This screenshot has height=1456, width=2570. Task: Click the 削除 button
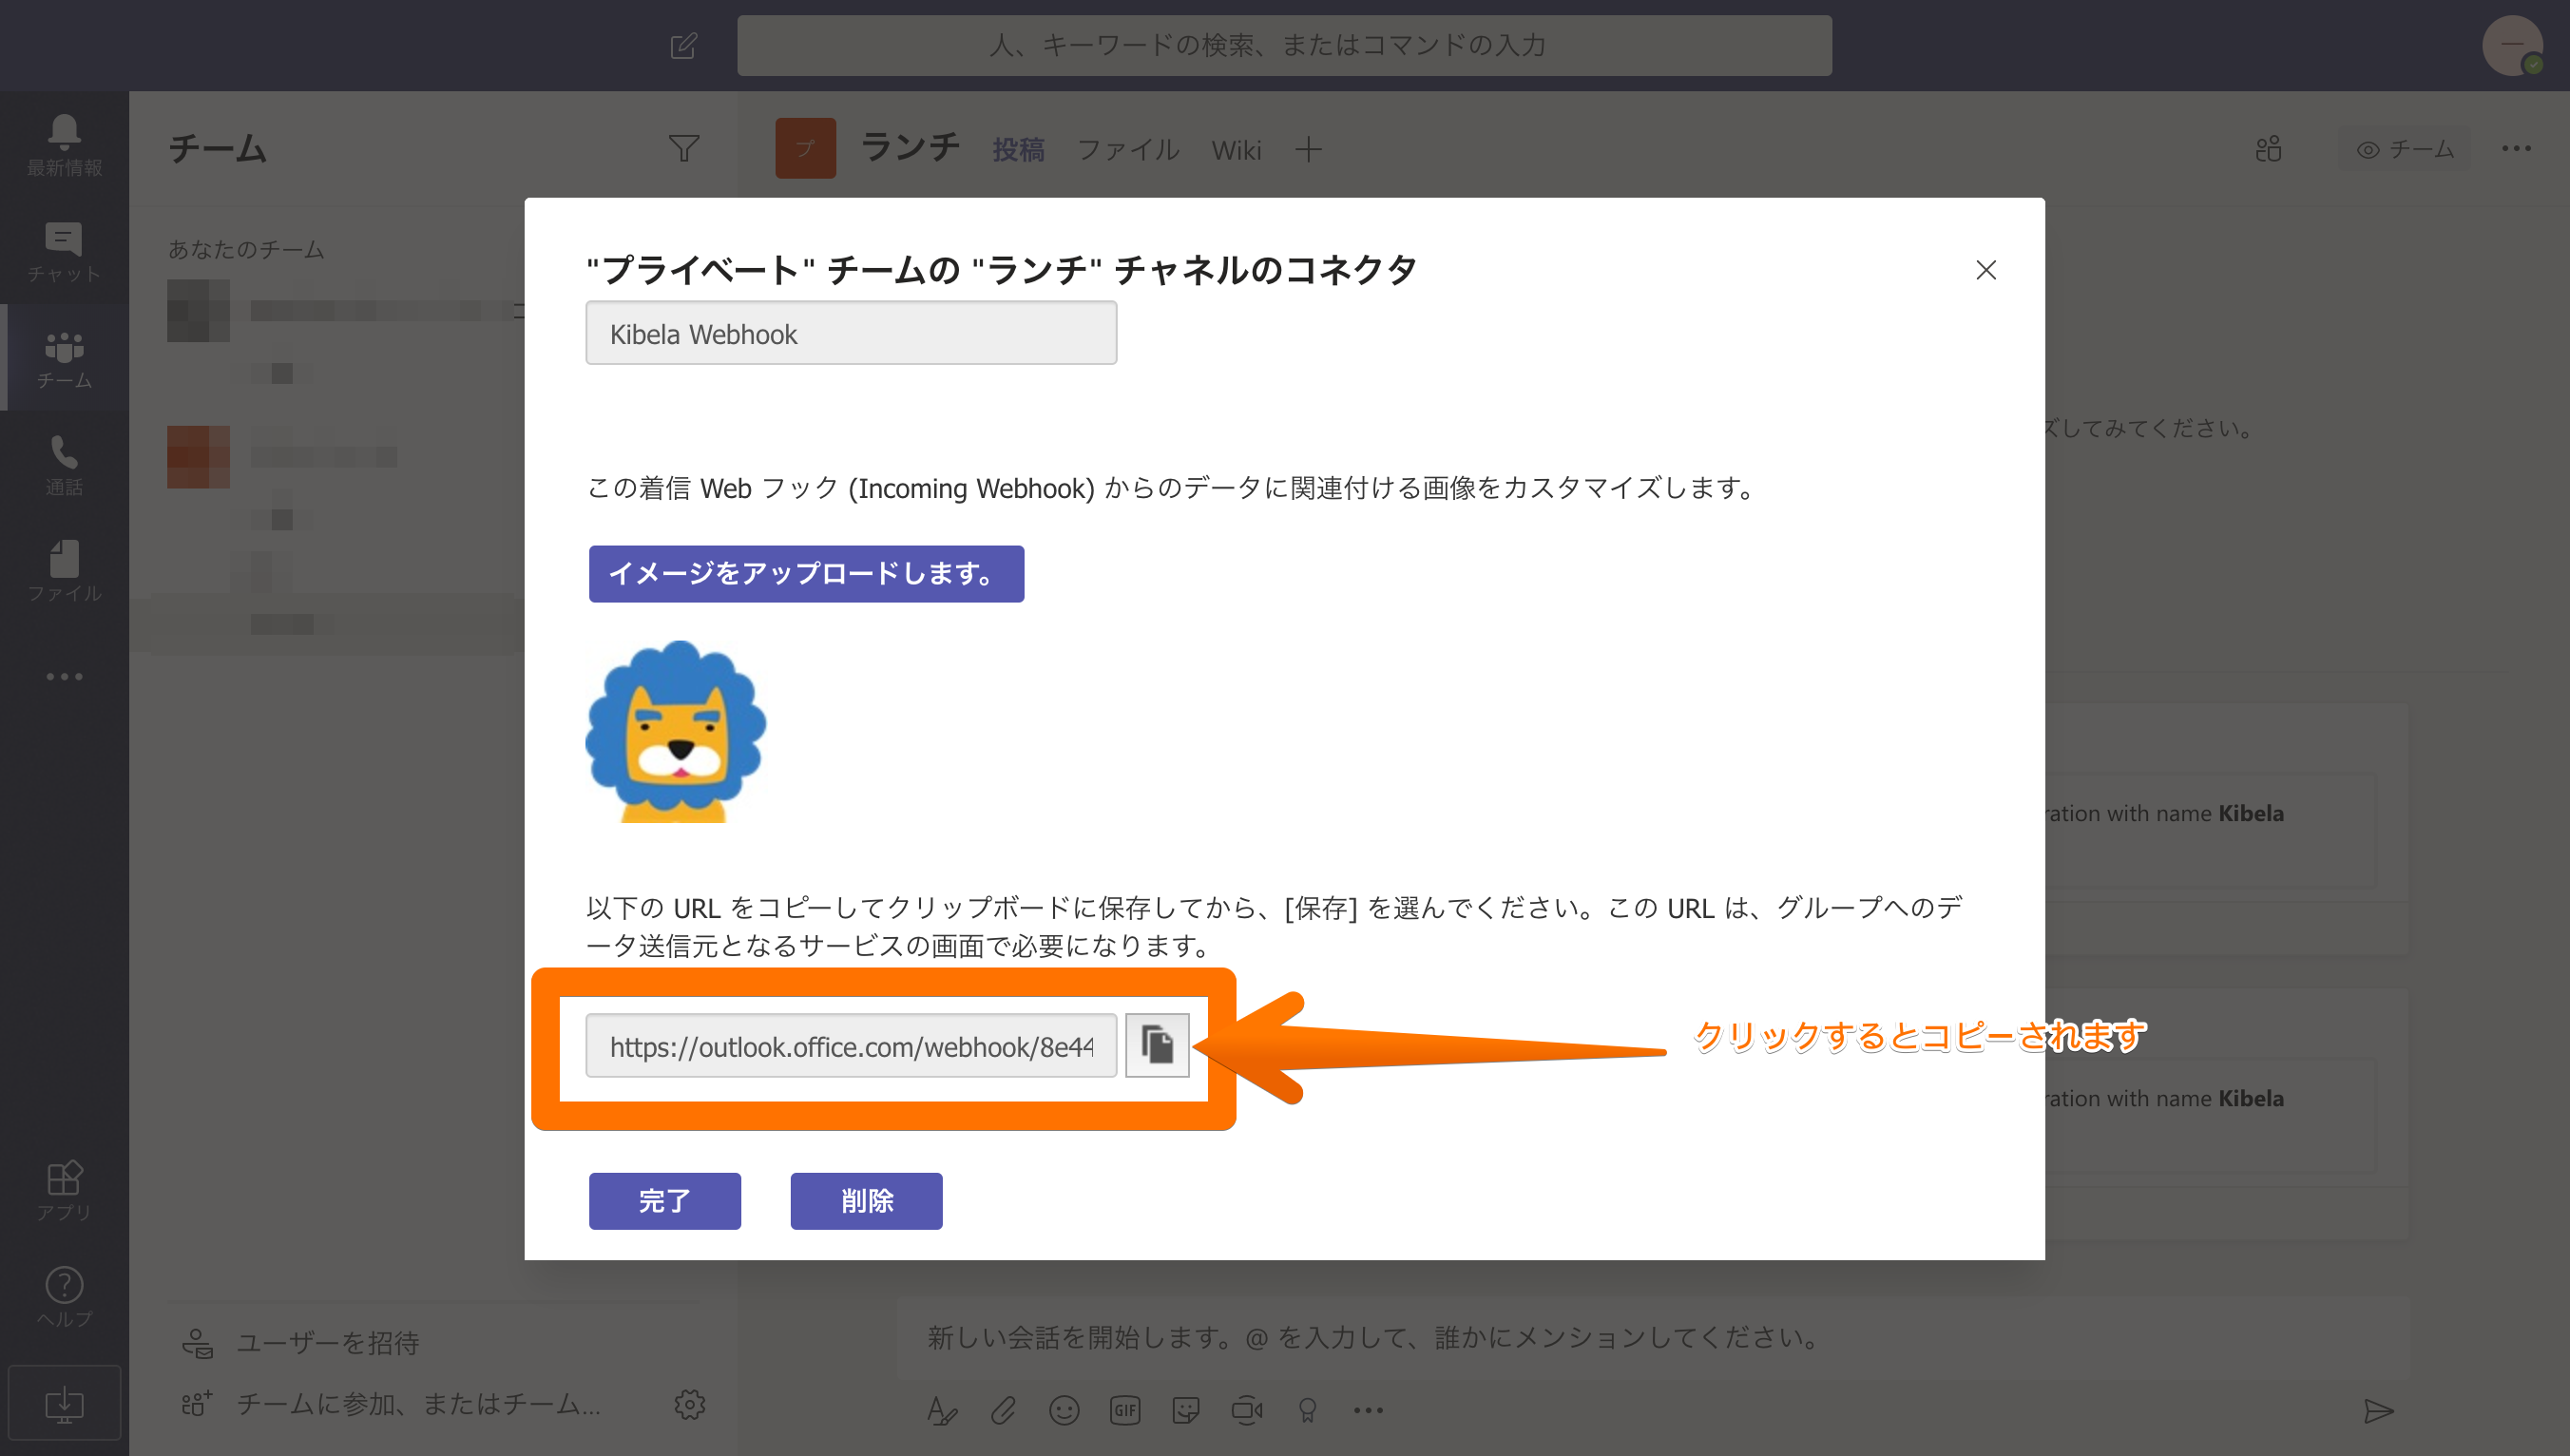click(865, 1200)
